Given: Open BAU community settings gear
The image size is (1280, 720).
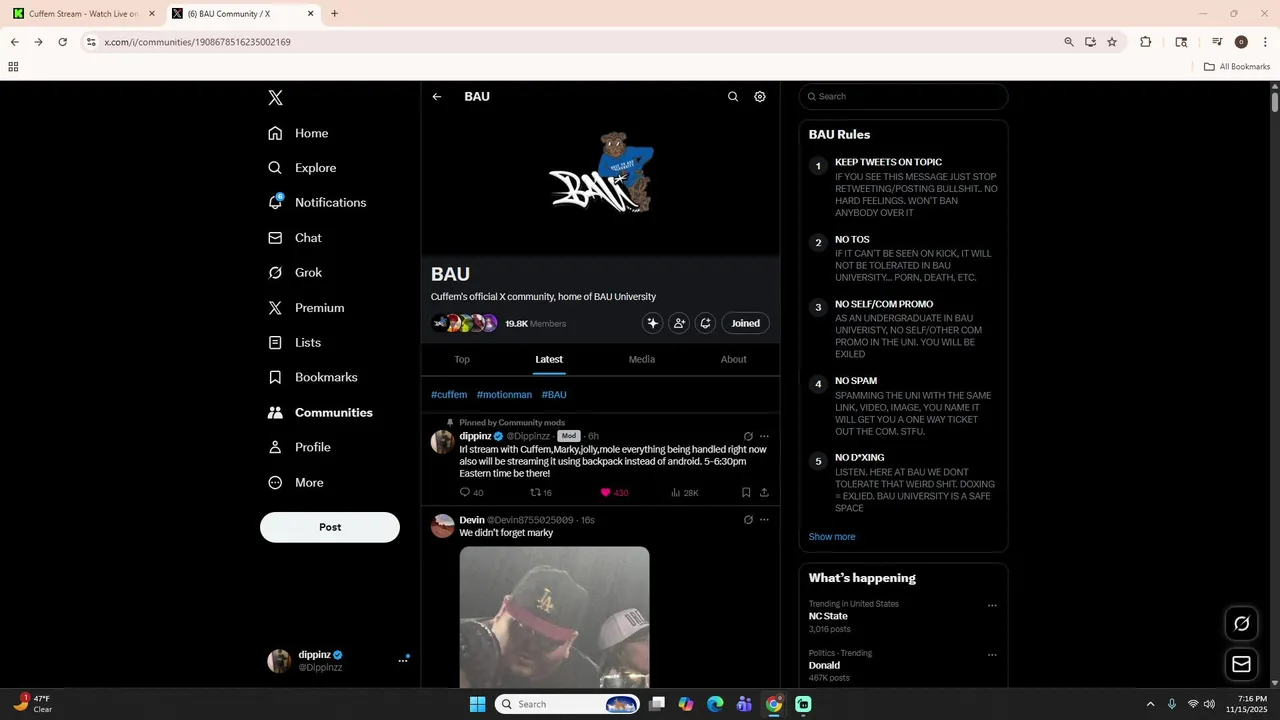Looking at the screenshot, I should pos(760,97).
